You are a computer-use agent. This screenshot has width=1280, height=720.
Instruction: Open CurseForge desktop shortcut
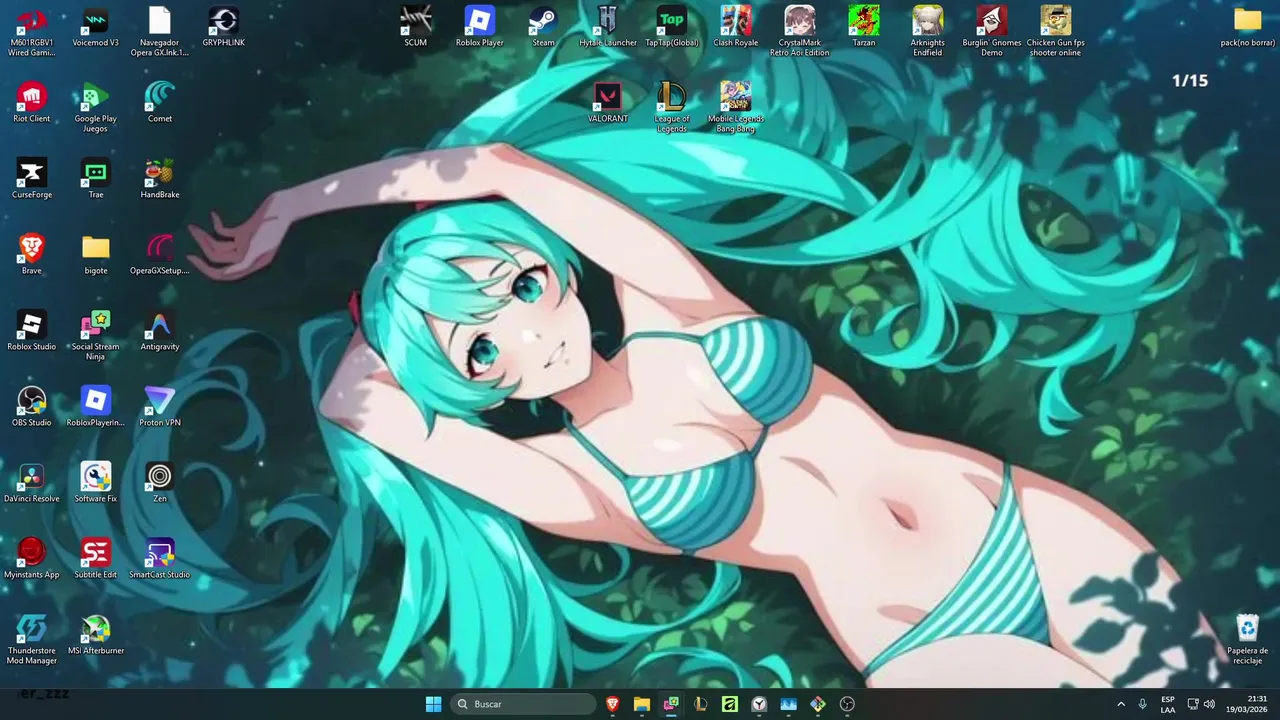point(32,178)
